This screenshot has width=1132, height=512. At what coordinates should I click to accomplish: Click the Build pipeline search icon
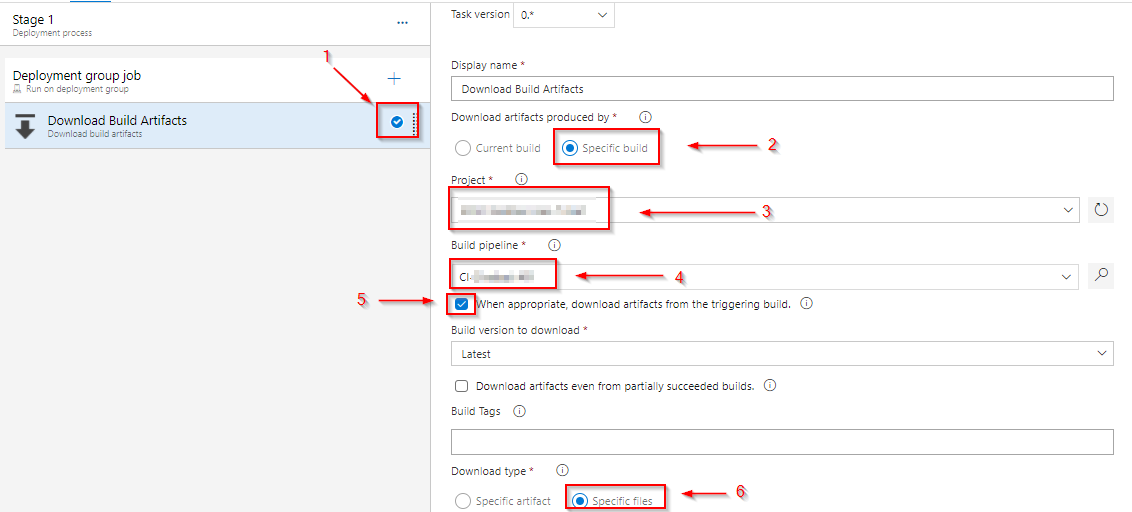(1100, 276)
